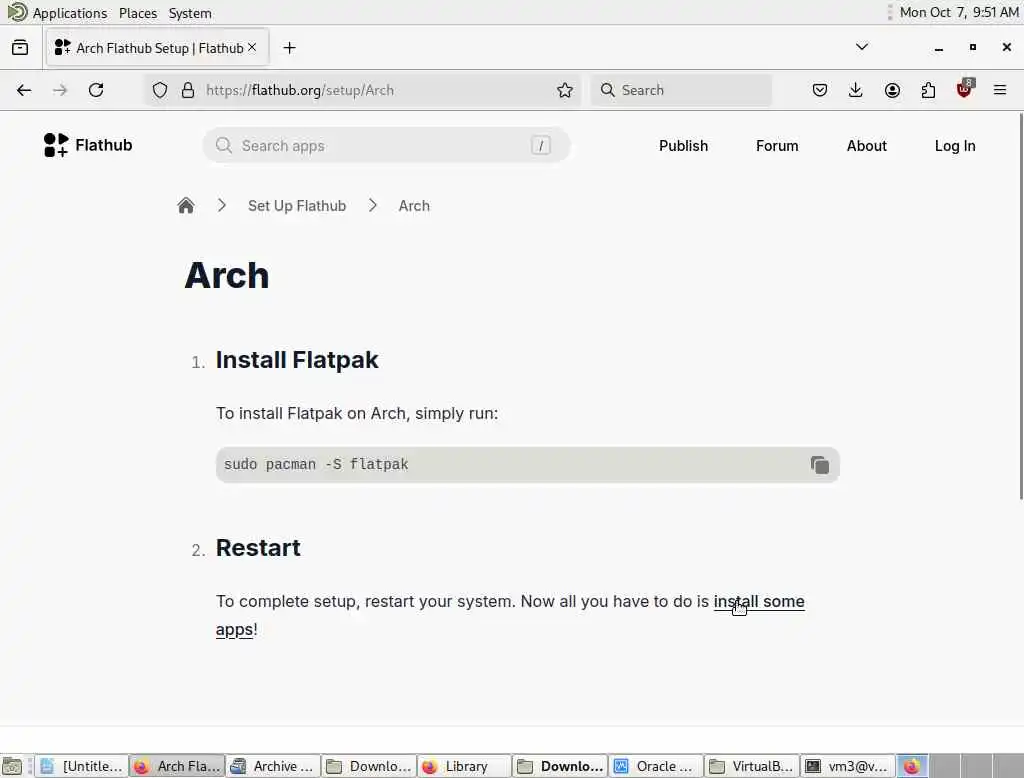Click the Install Flatpak heading
1024x778 pixels.
(297, 360)
